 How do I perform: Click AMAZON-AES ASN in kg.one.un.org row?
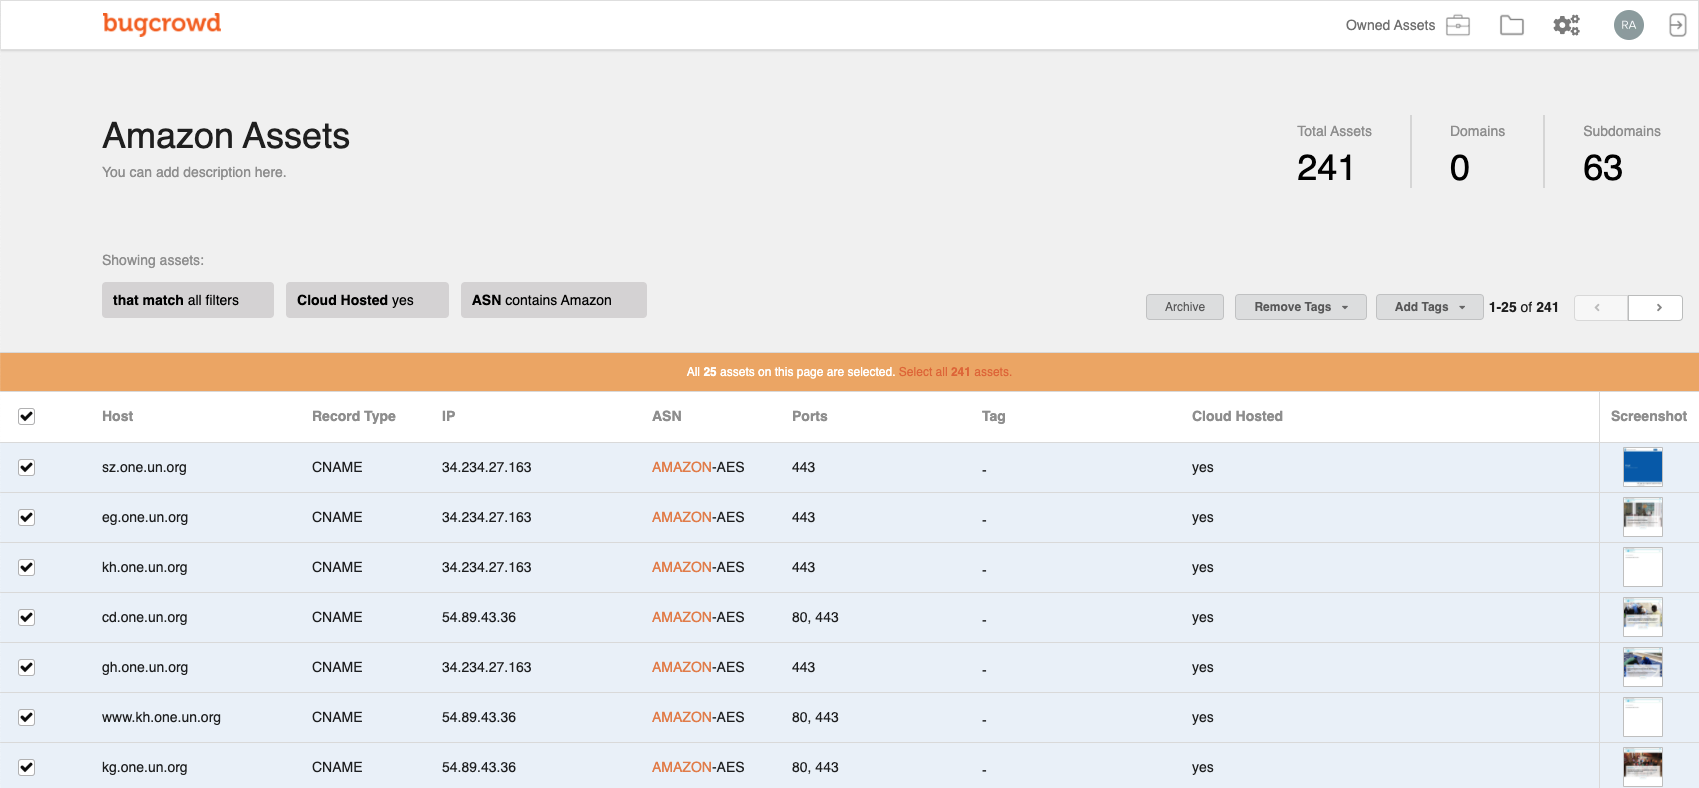(x=698, y=767)
